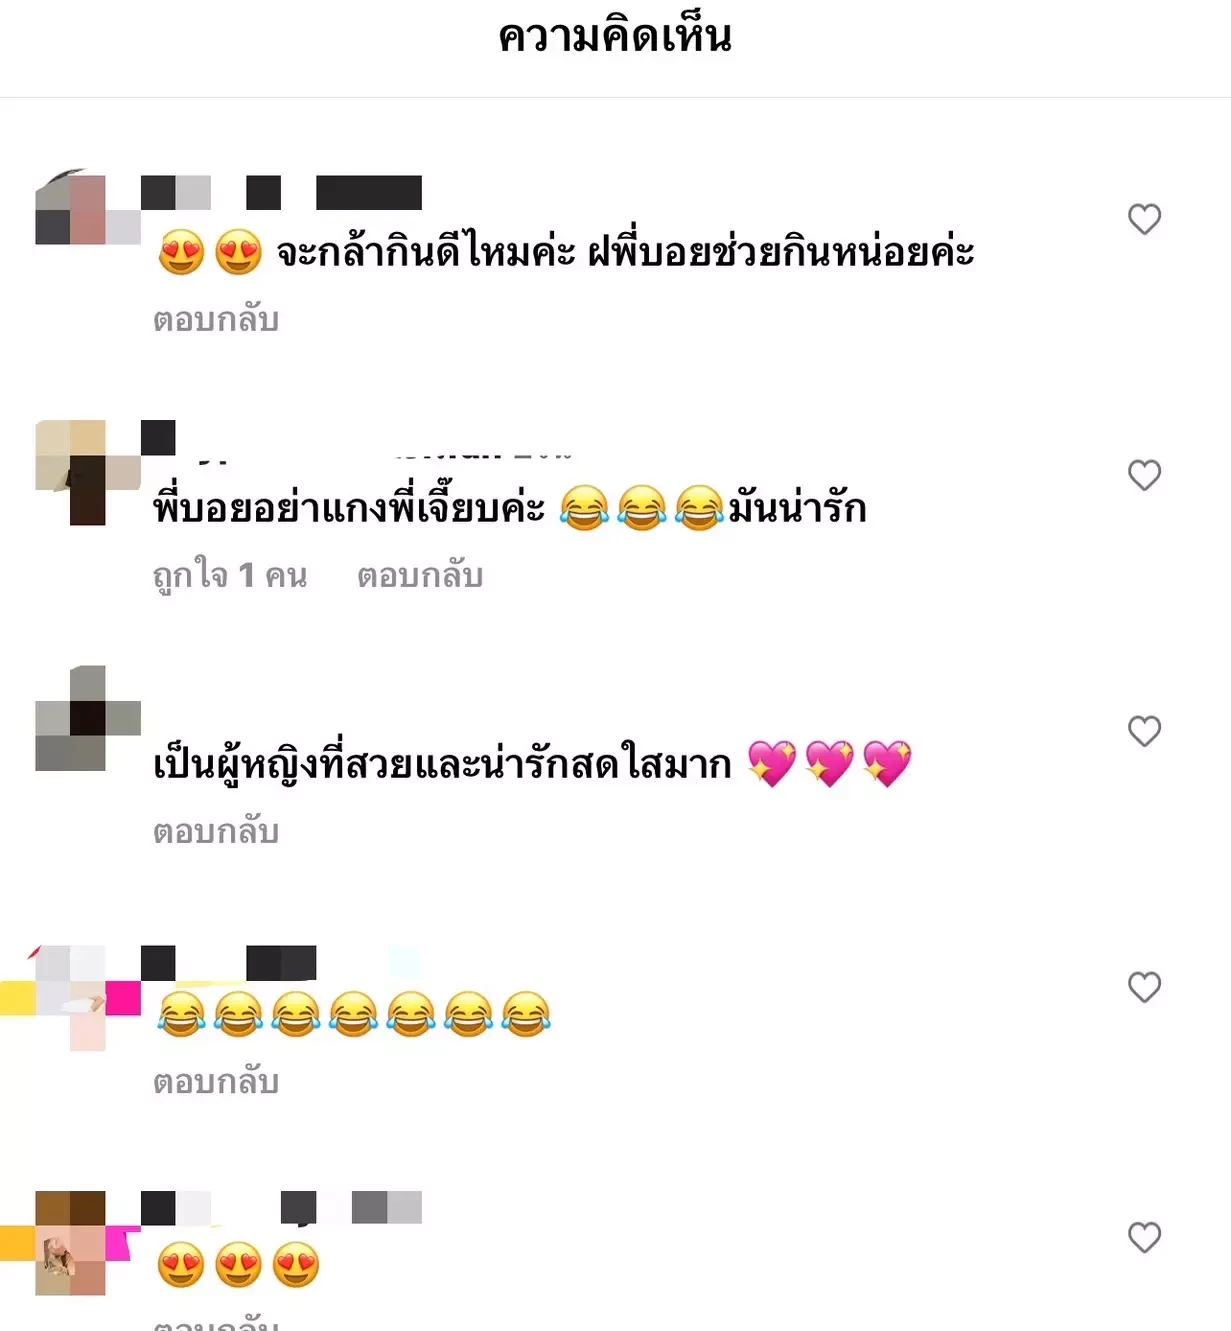Open second commenter's profile picture
Screen dimensions: 1231x1331
[x=88, y=472]
